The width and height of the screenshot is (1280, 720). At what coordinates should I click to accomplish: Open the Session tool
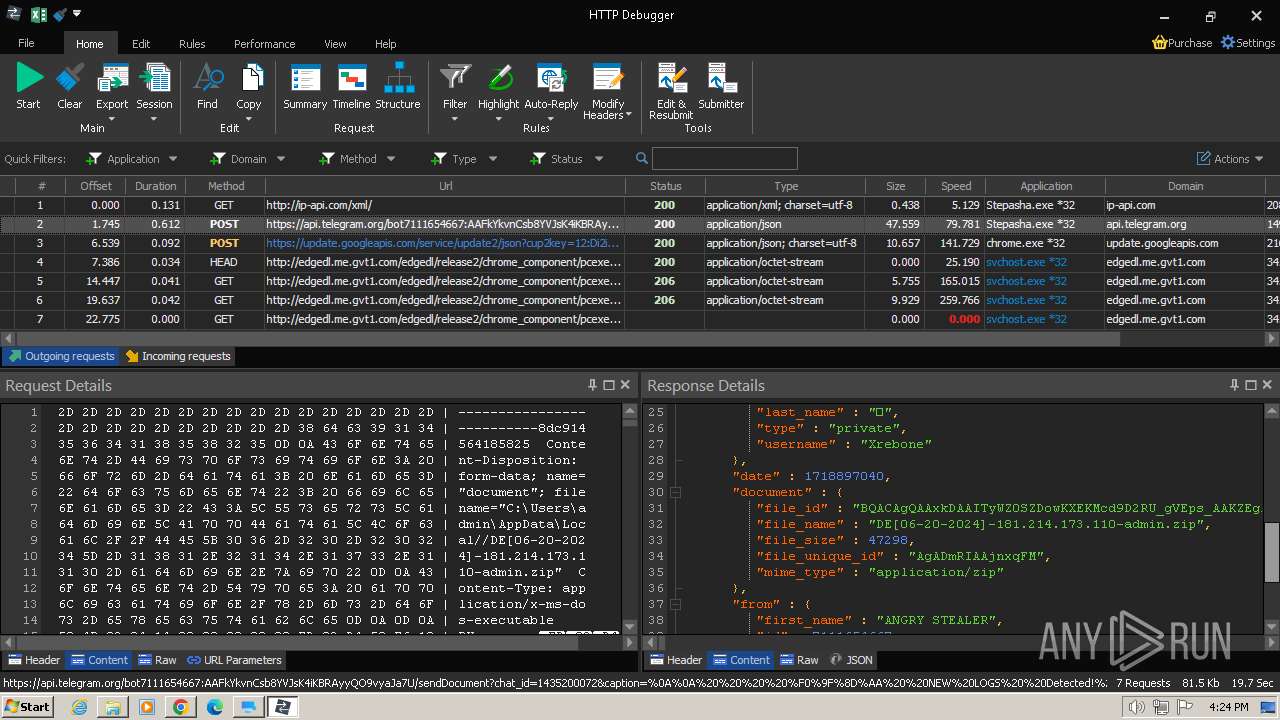154,86
